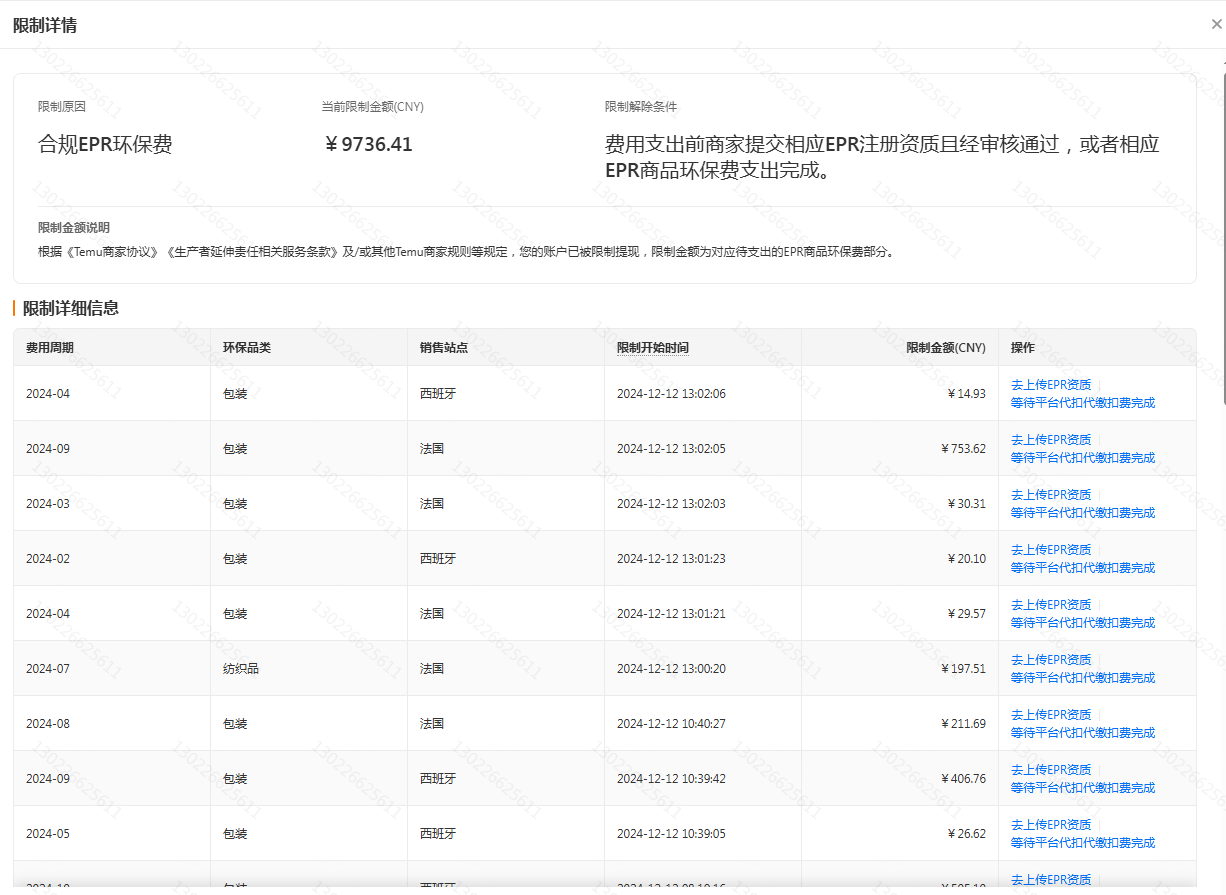This screenshot has height=895, width=1226.
Task: Click the 2024-08 fee period cell
Action: 48,724
